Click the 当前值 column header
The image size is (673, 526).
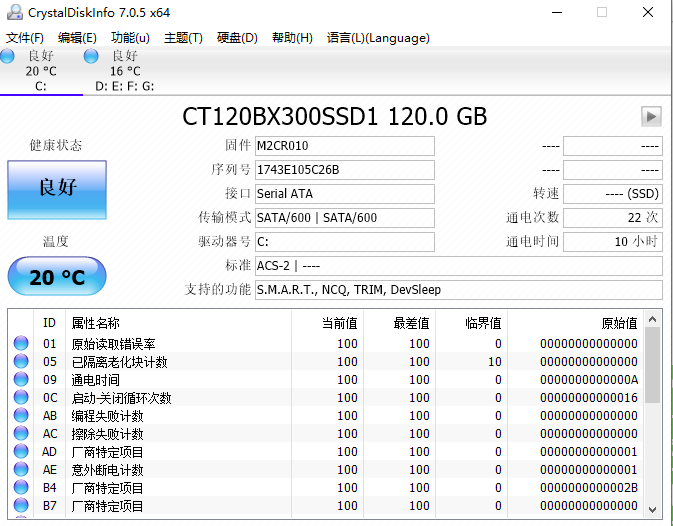tap(327, 323)
